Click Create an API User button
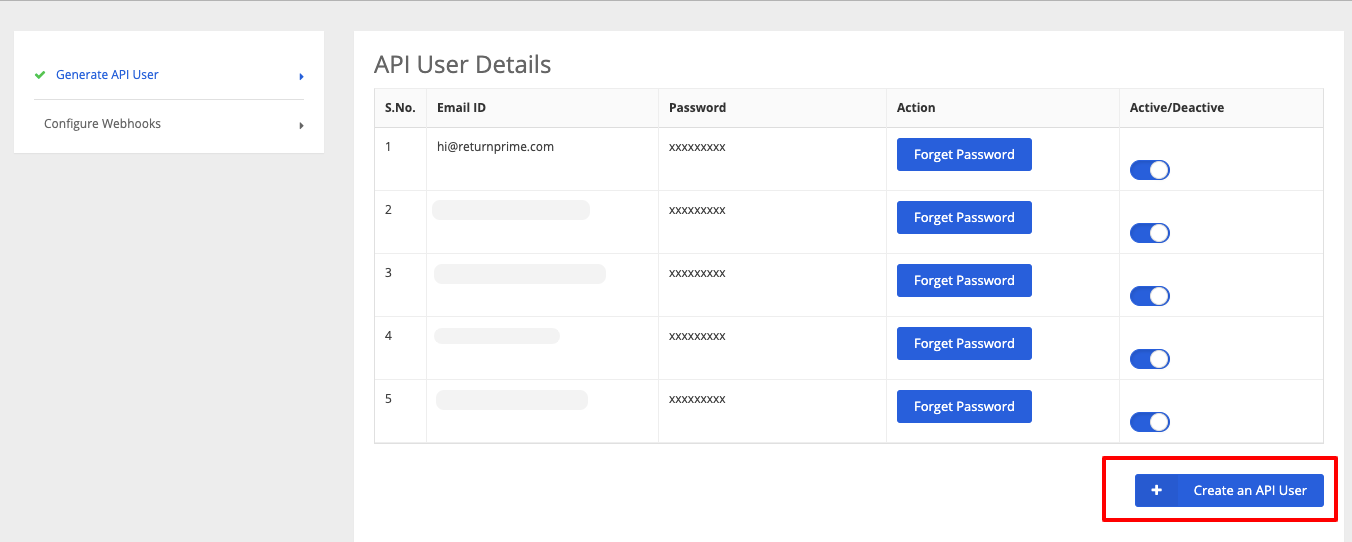Image resolution: width=1352 pixels, height=542 pixels. [x=1229, y=491]
